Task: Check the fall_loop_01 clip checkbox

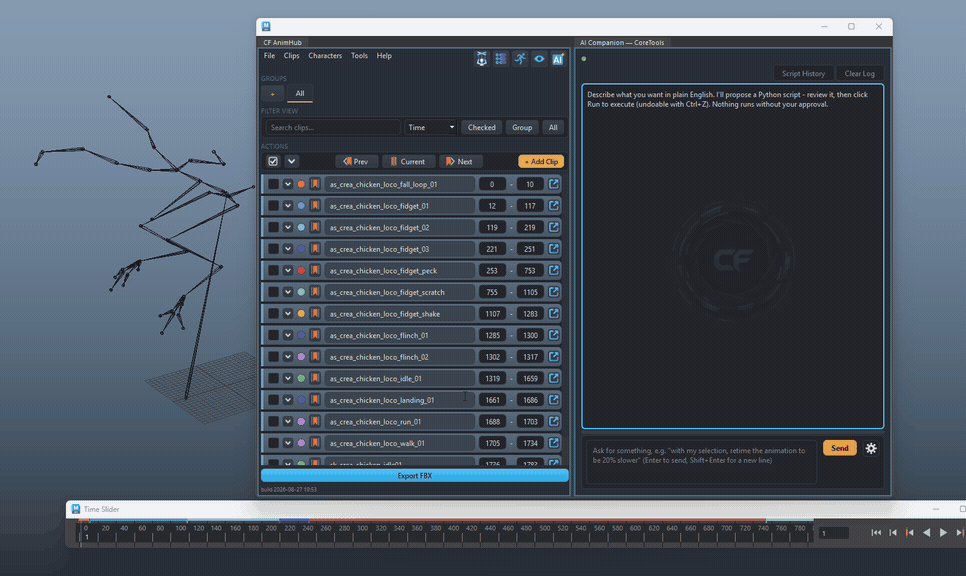Action: click(x=273, y=184)
